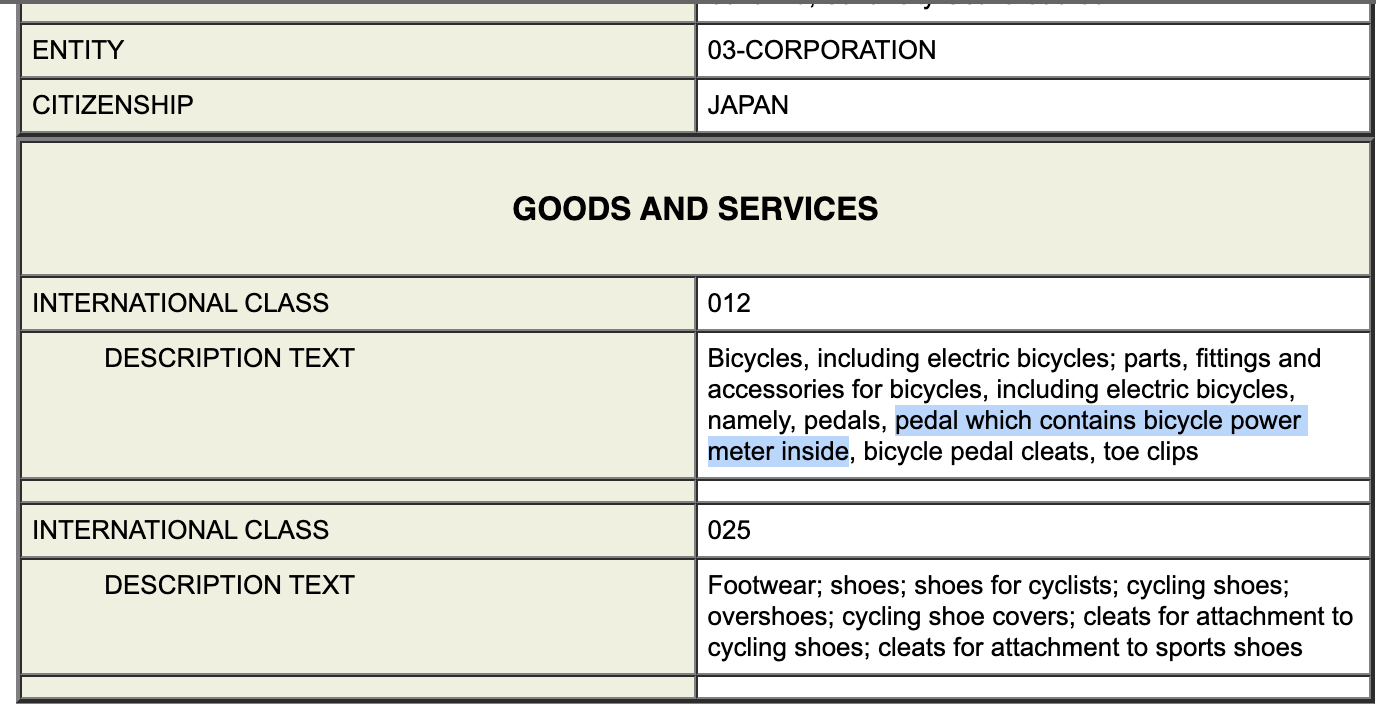Select the JAPAN citizenship value
This screenshot has width=1376, height=704.
(747, 105)
